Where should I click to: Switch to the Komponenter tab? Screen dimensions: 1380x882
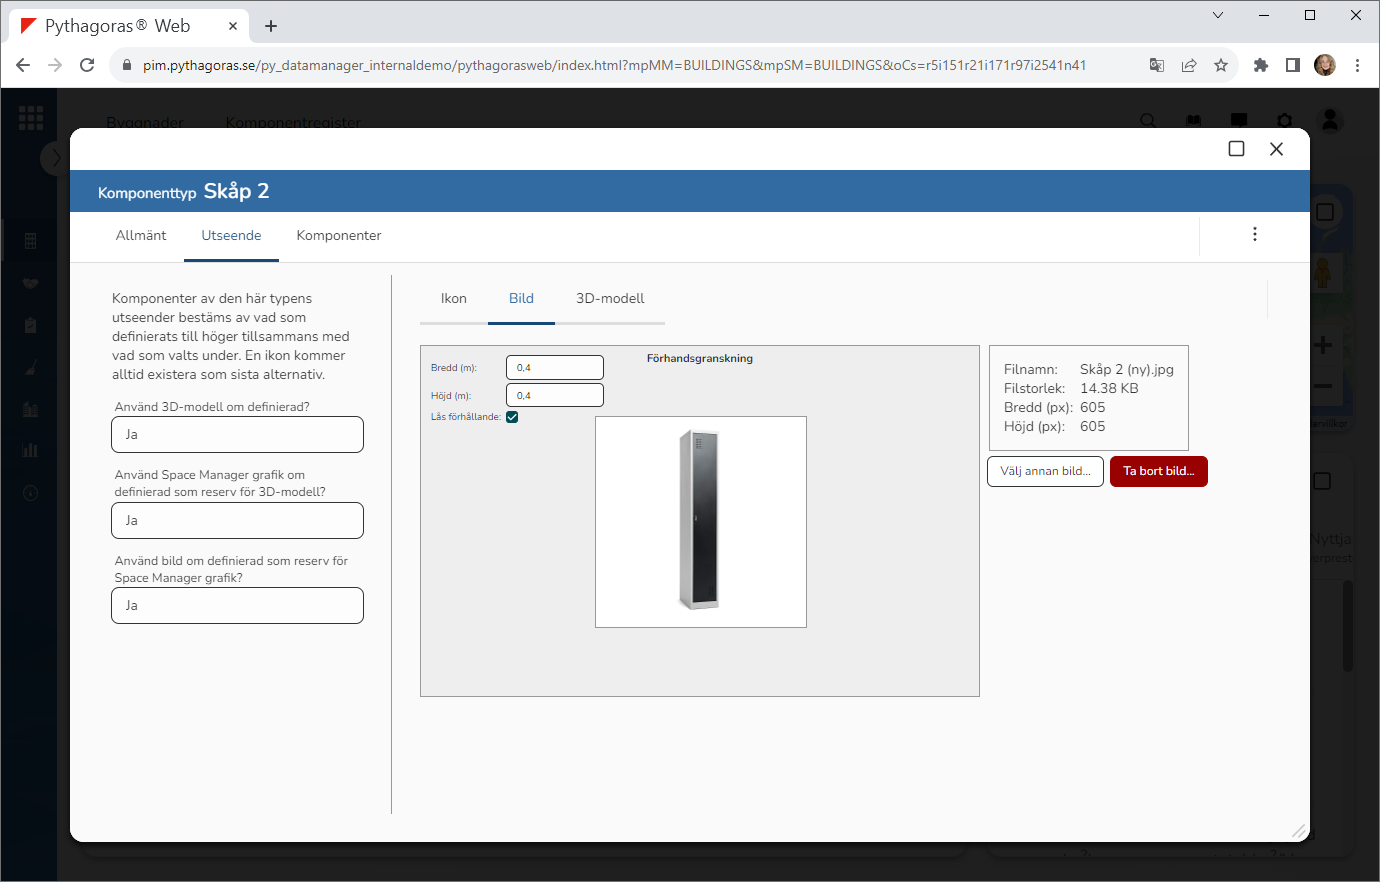[x=339, y=236]
